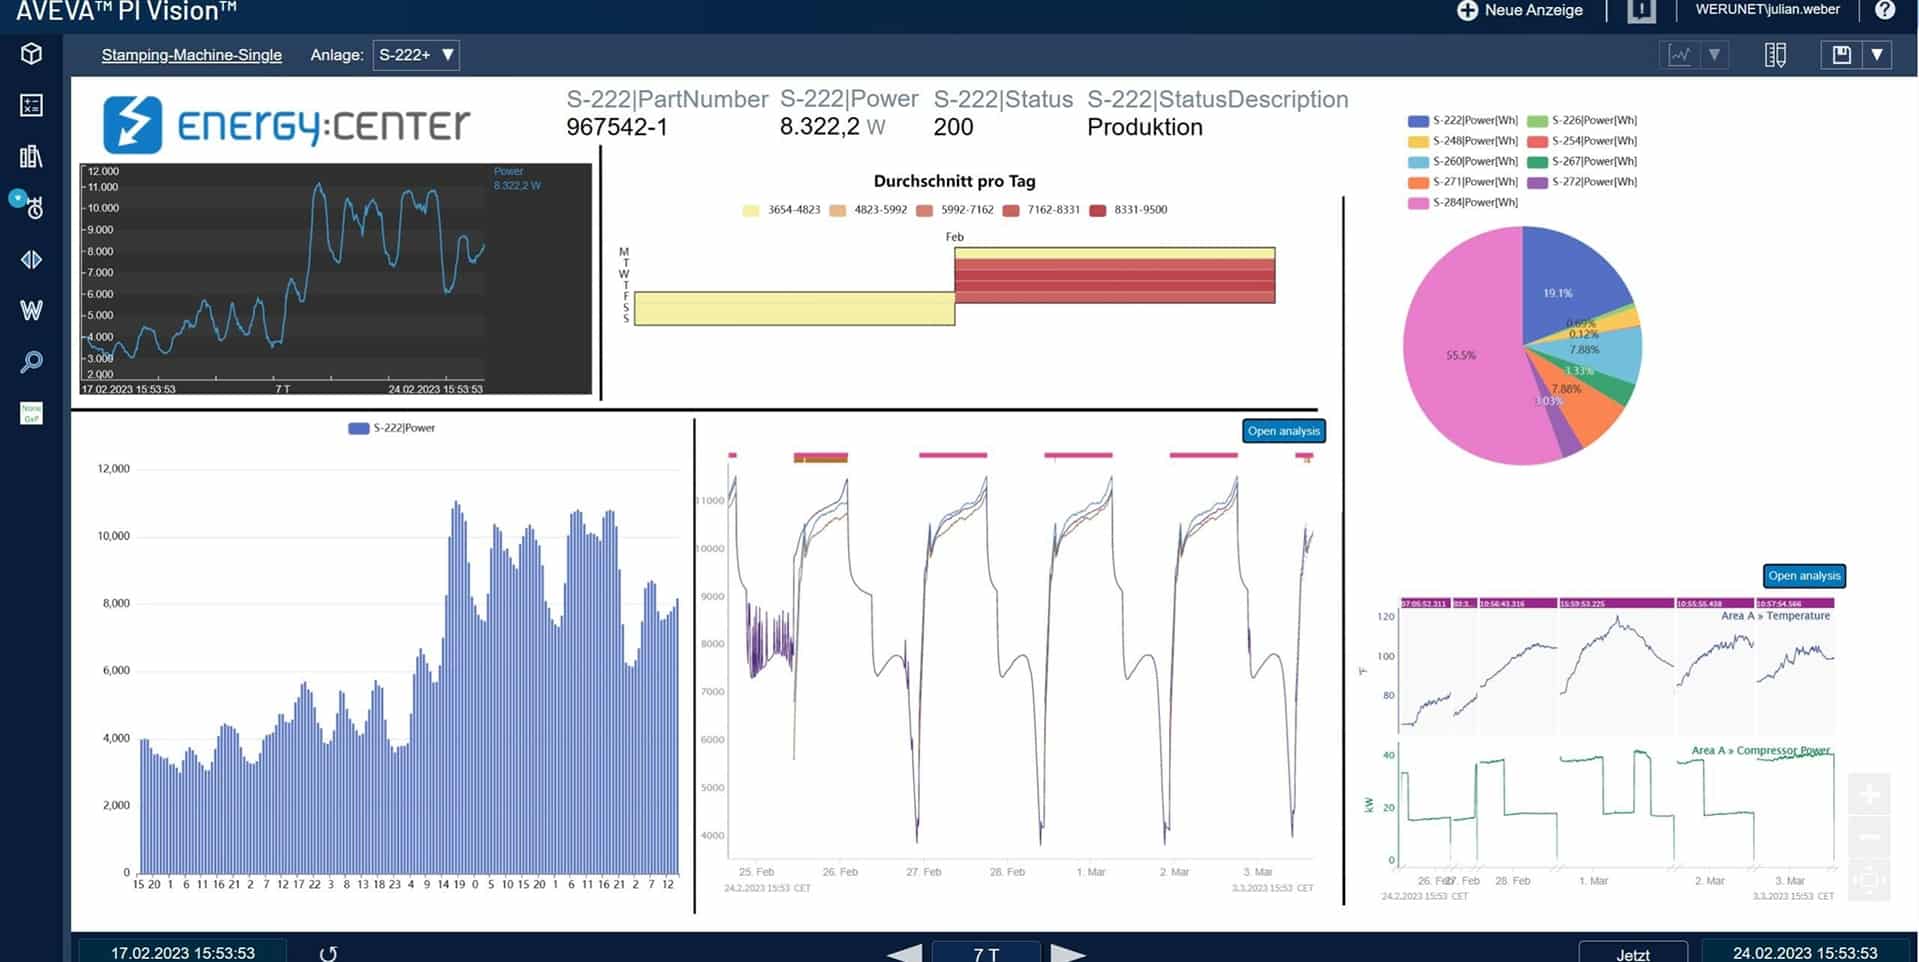The image size is (1919, 962).
Task: Click the 8331-9500 color swatch in heatmap legend
Action: (x=1098, y=210)
